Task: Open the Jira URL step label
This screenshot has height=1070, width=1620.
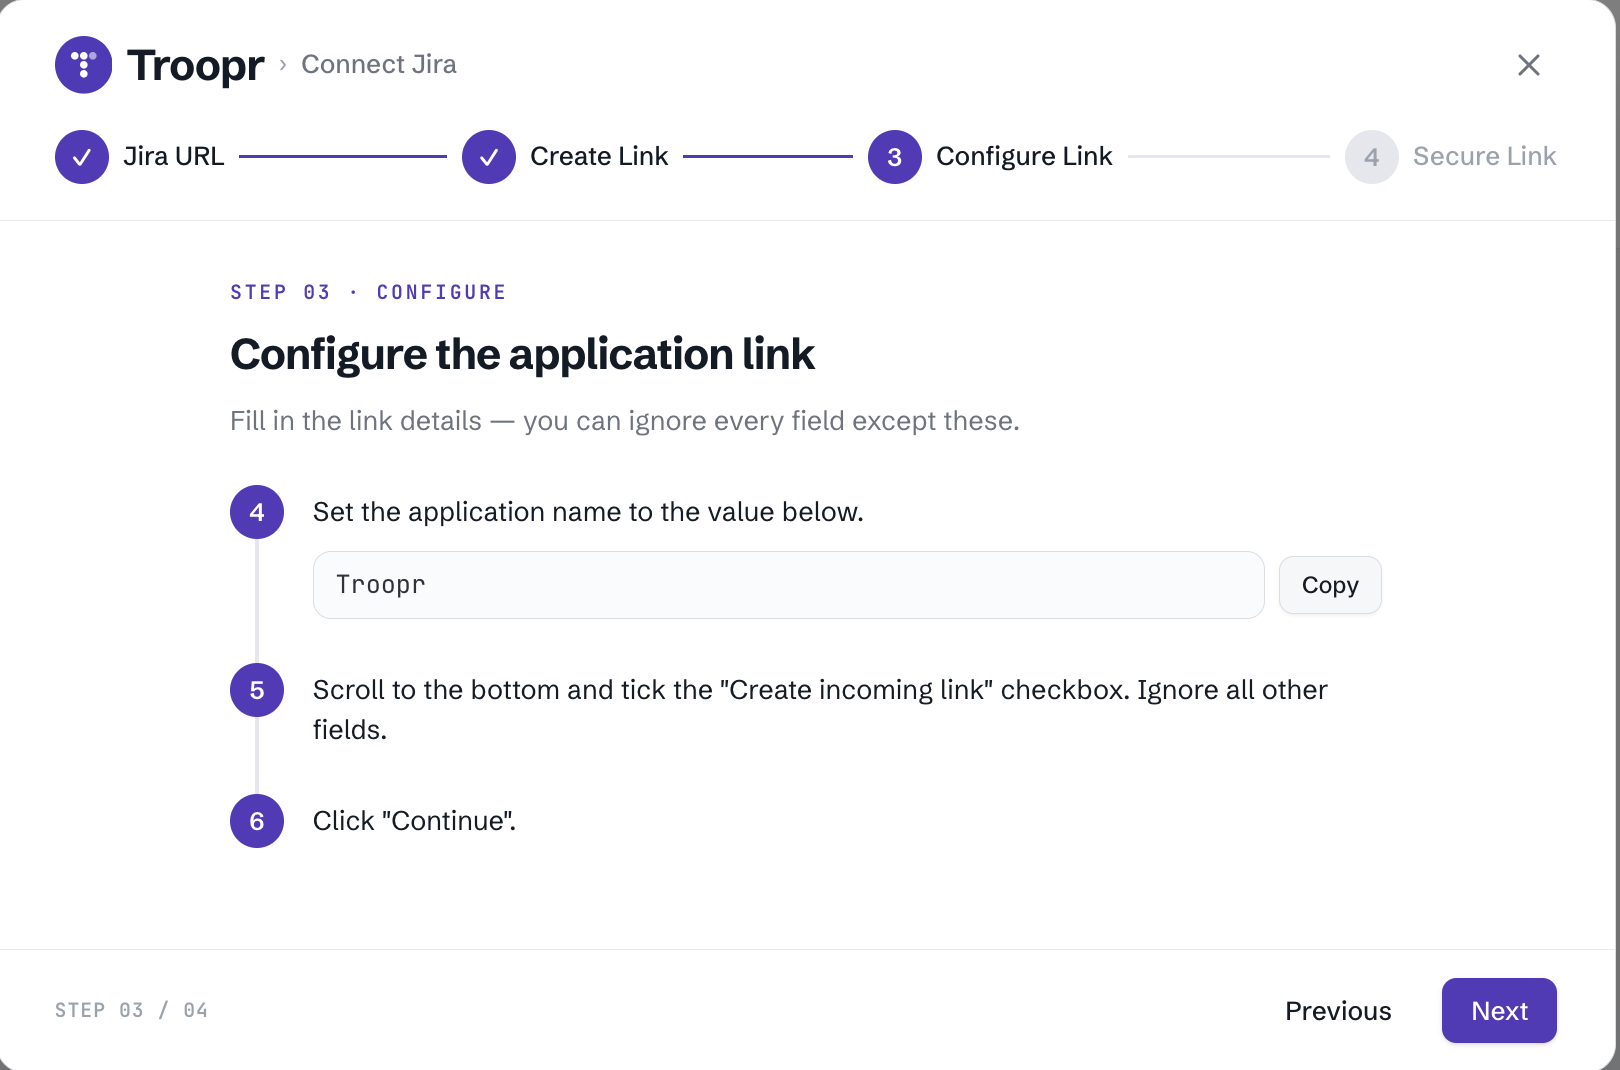Action: pos(174,156)
